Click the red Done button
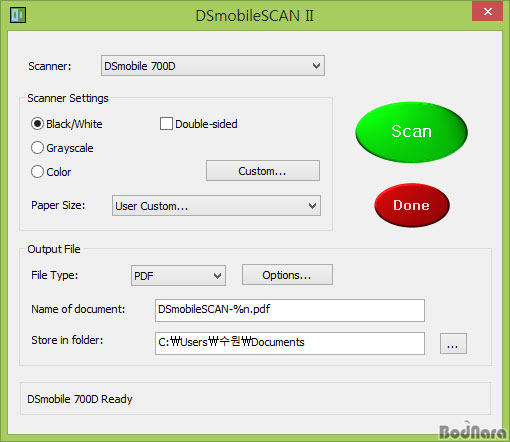510x442 pixels. pos(412,205)
